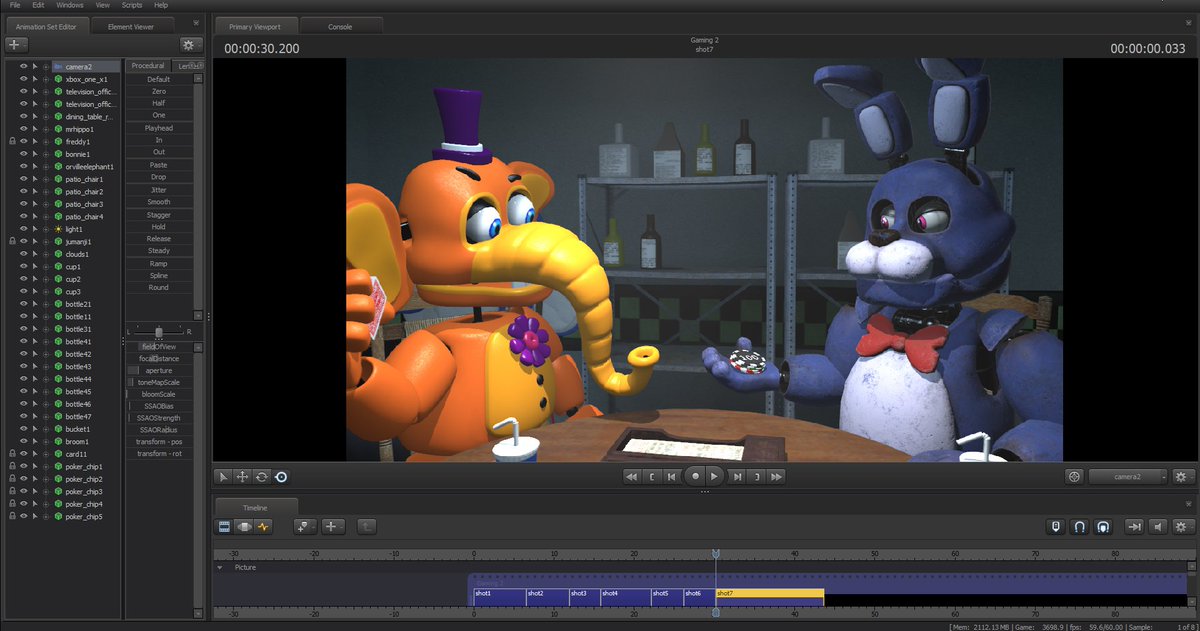This screenshot has width=1200, height=631.
Task: Apply the Spline preset
Action: [x=158, y=275]
